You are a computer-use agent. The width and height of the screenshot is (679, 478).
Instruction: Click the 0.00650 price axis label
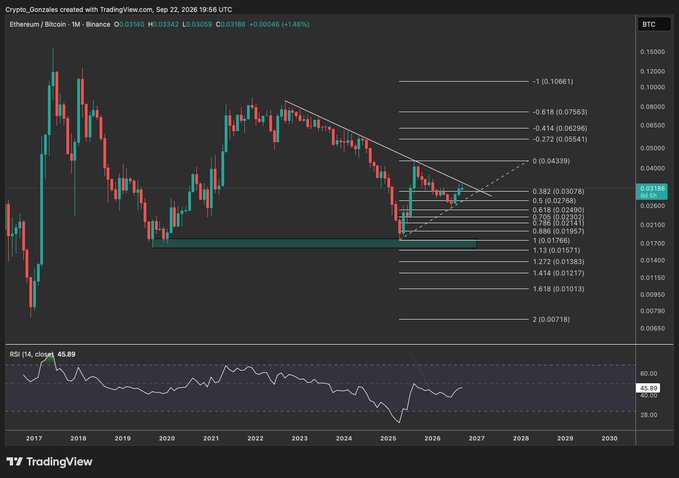click(x=652, y=328)
